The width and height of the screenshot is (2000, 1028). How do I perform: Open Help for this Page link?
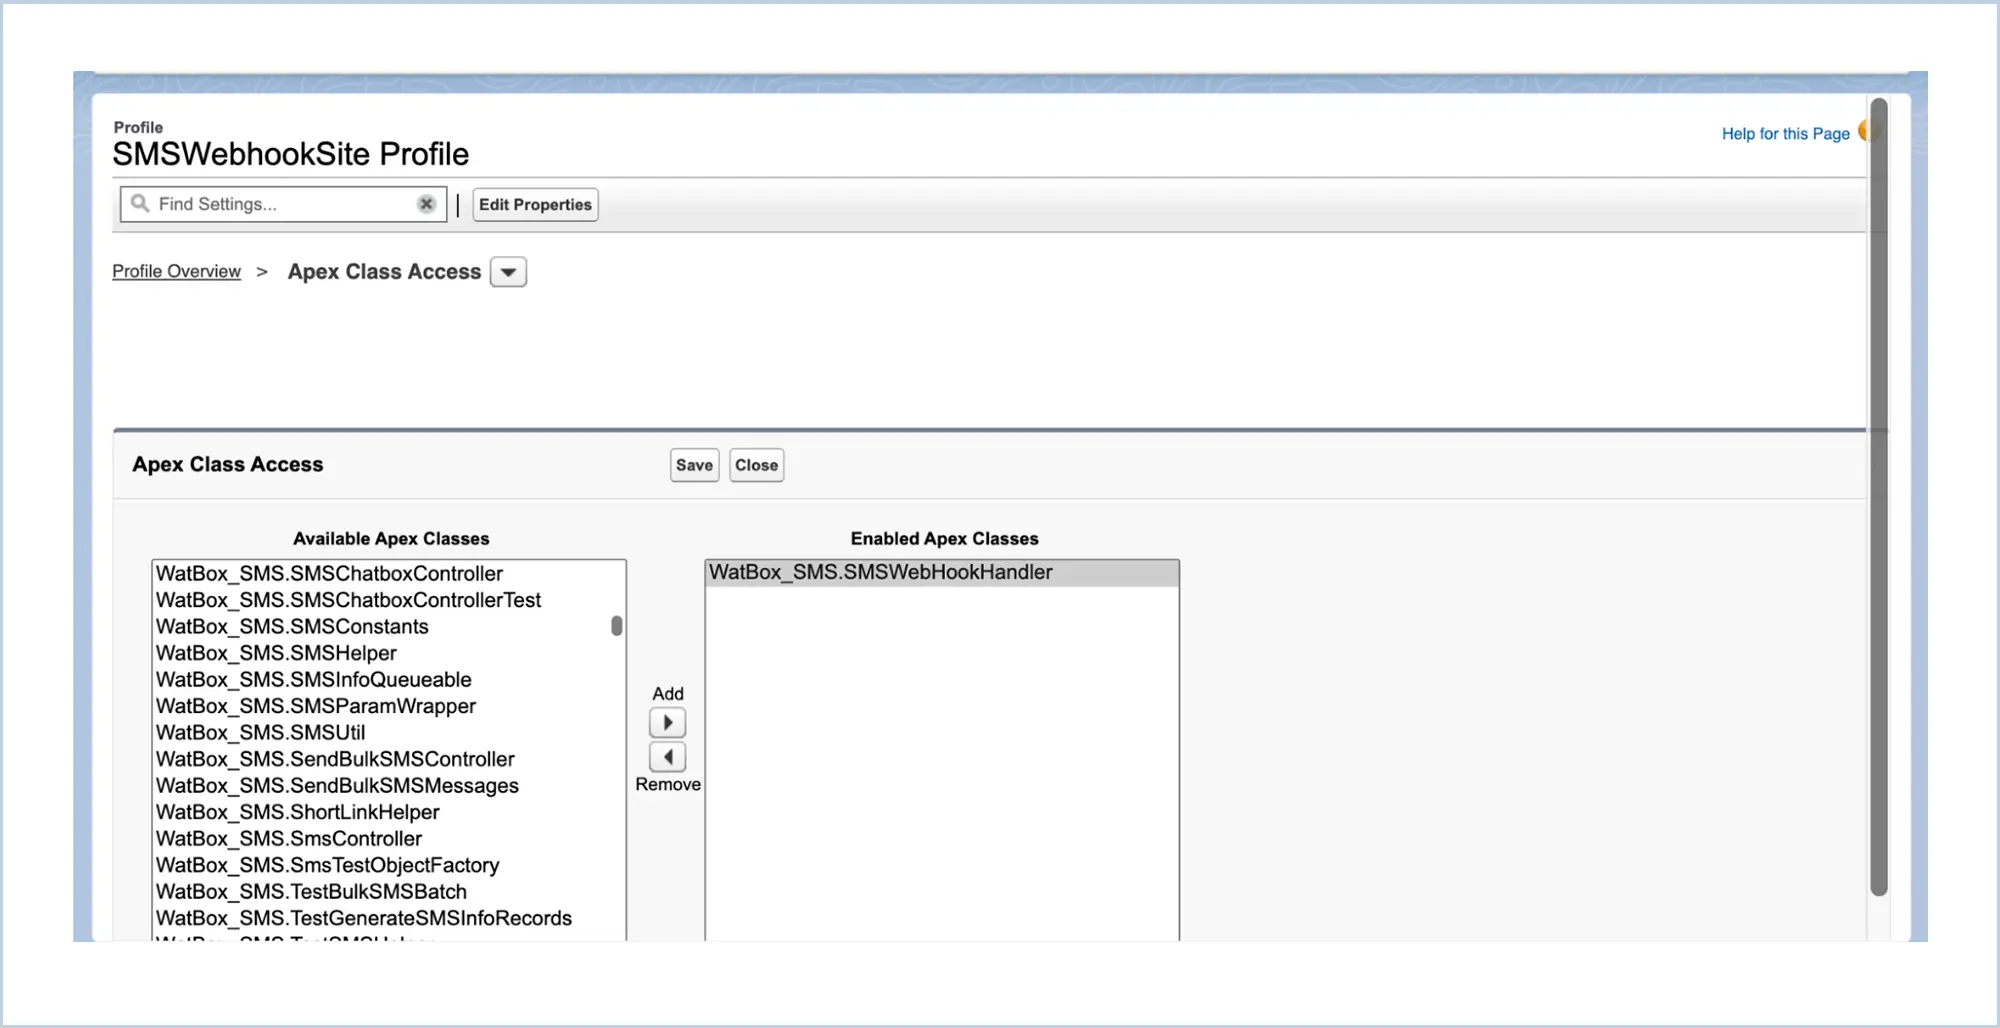(1785, 134)
